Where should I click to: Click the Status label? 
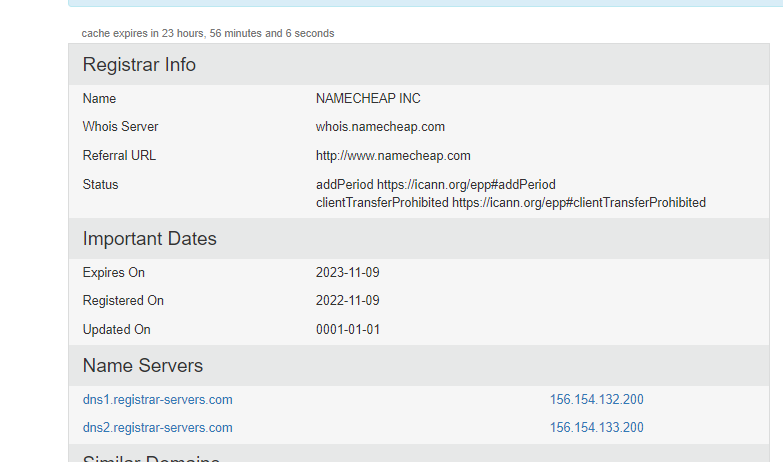(x=100, y=185)
